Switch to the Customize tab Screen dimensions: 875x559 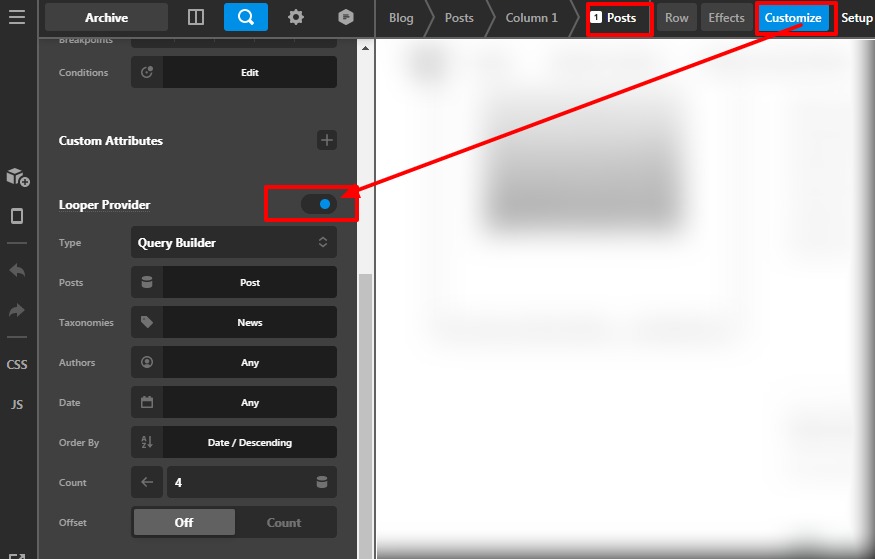click(x=792, y=18)
